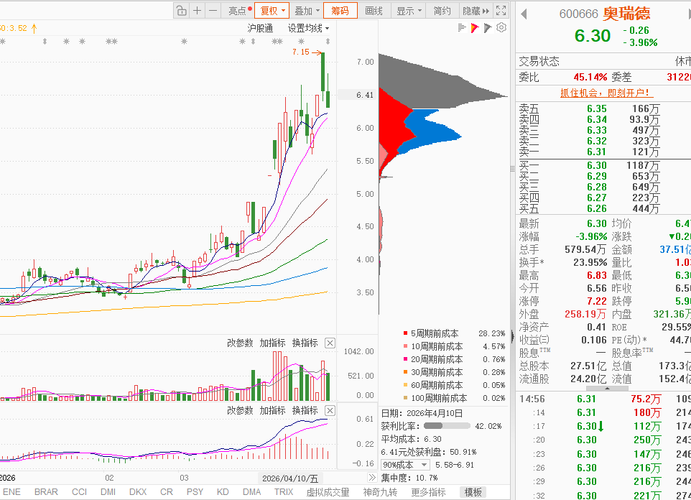Toggle 简约 simple mode
This screenshot has height=500, width=691.
point(442,11)
